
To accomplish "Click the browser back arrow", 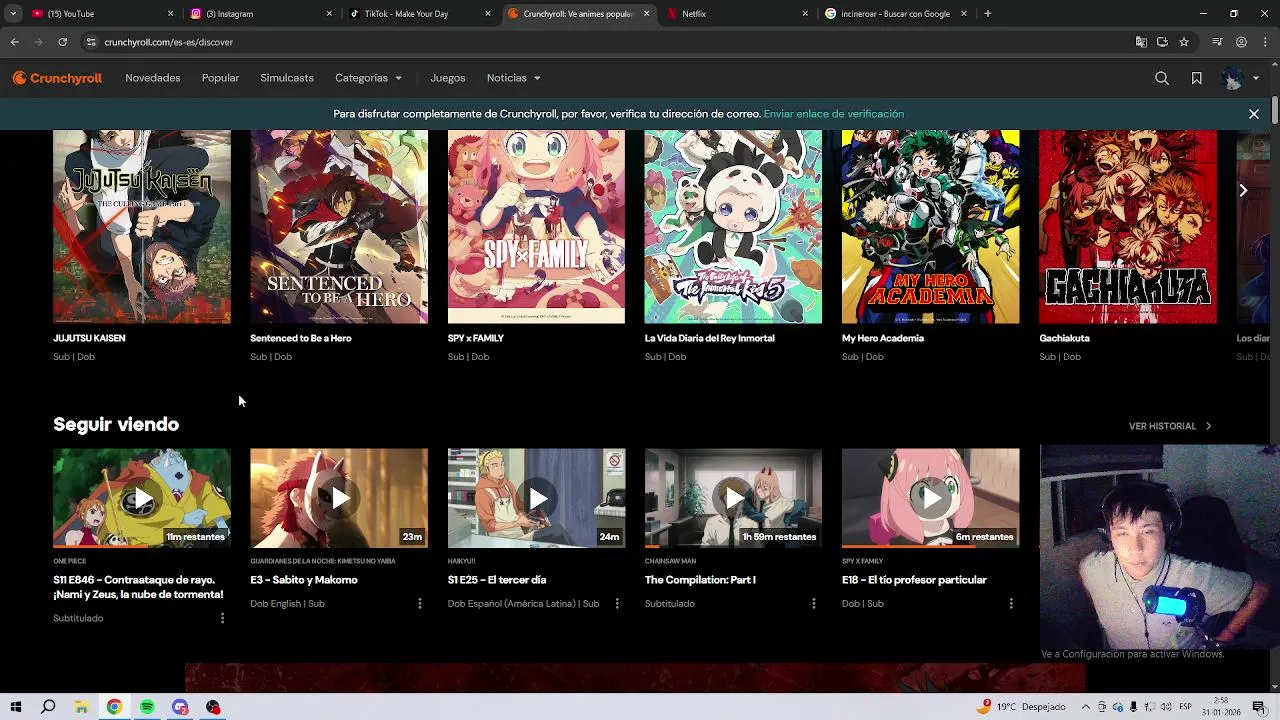I will coord(14,42).
